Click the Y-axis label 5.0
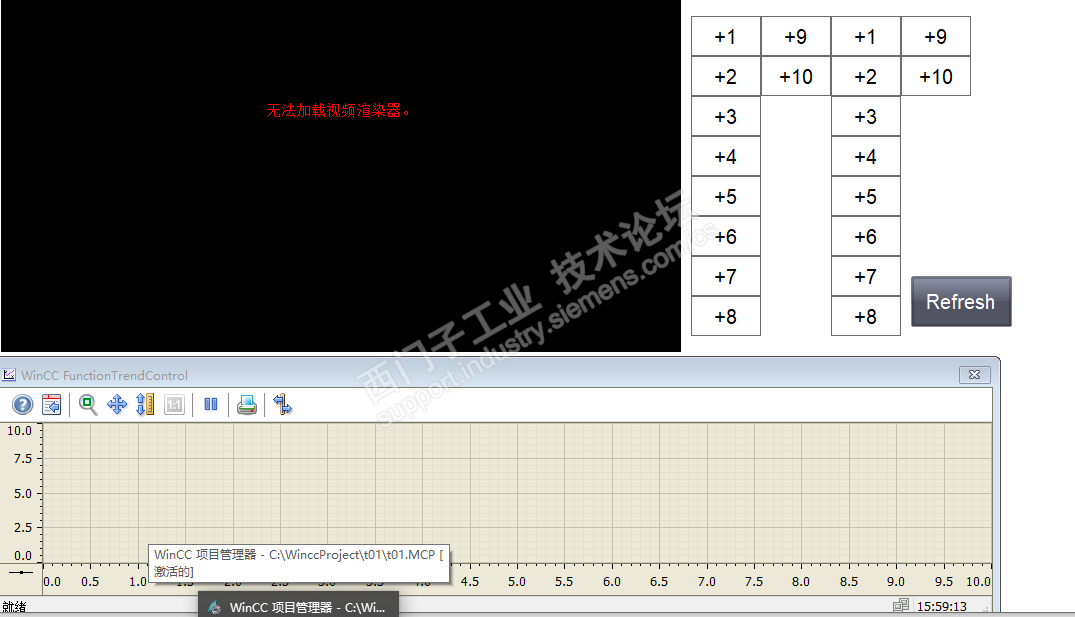The width and height of the screenshot is (1075, 617). pos(23,493)
